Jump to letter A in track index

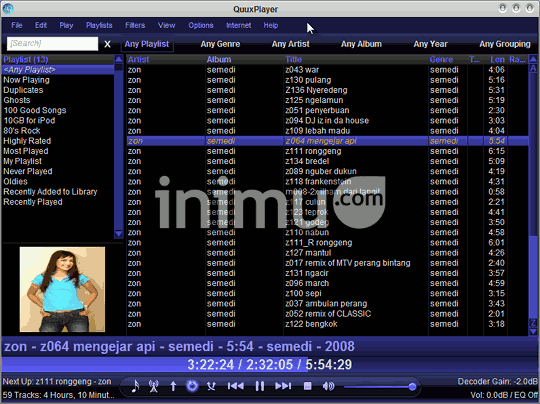pos(533,68)
